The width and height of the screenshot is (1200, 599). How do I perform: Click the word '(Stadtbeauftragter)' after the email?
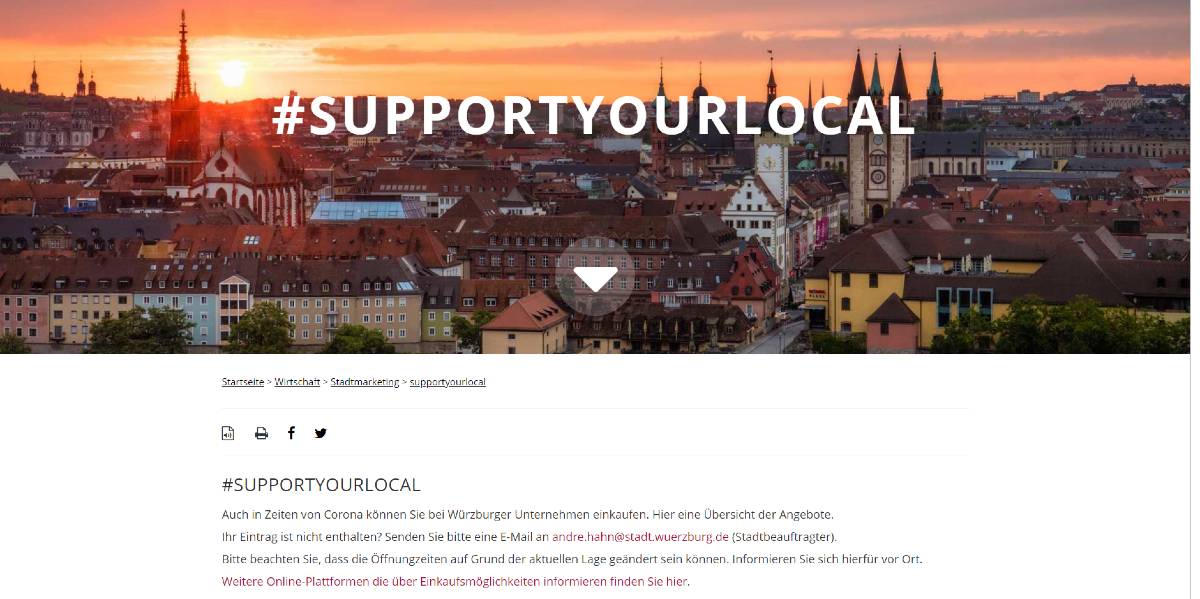(x=769, y=537)
